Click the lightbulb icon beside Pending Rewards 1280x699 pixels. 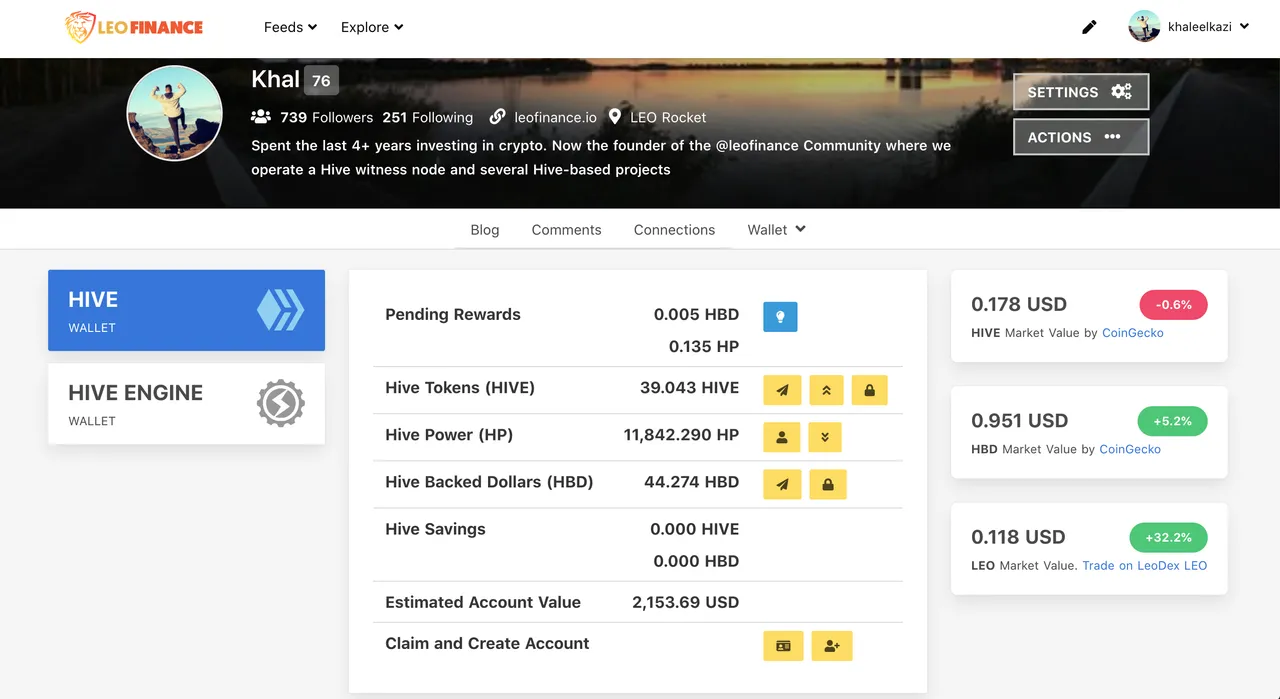coord(780,317)
